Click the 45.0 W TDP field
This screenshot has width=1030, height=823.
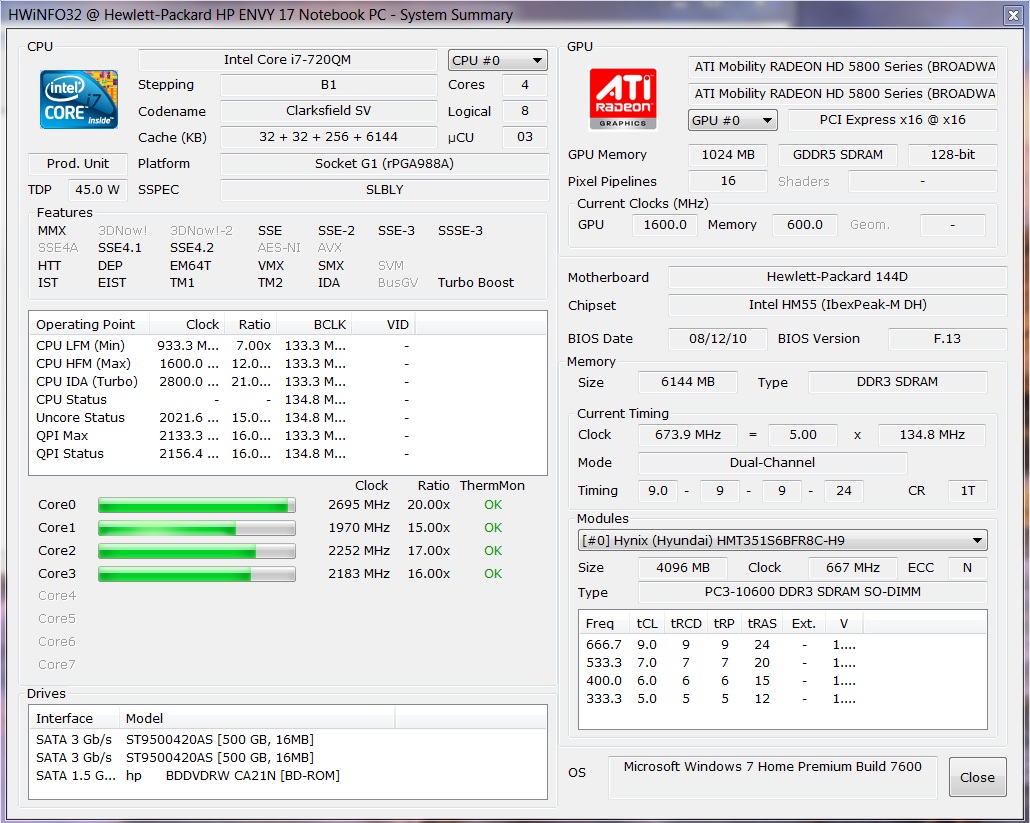[97, 190]
